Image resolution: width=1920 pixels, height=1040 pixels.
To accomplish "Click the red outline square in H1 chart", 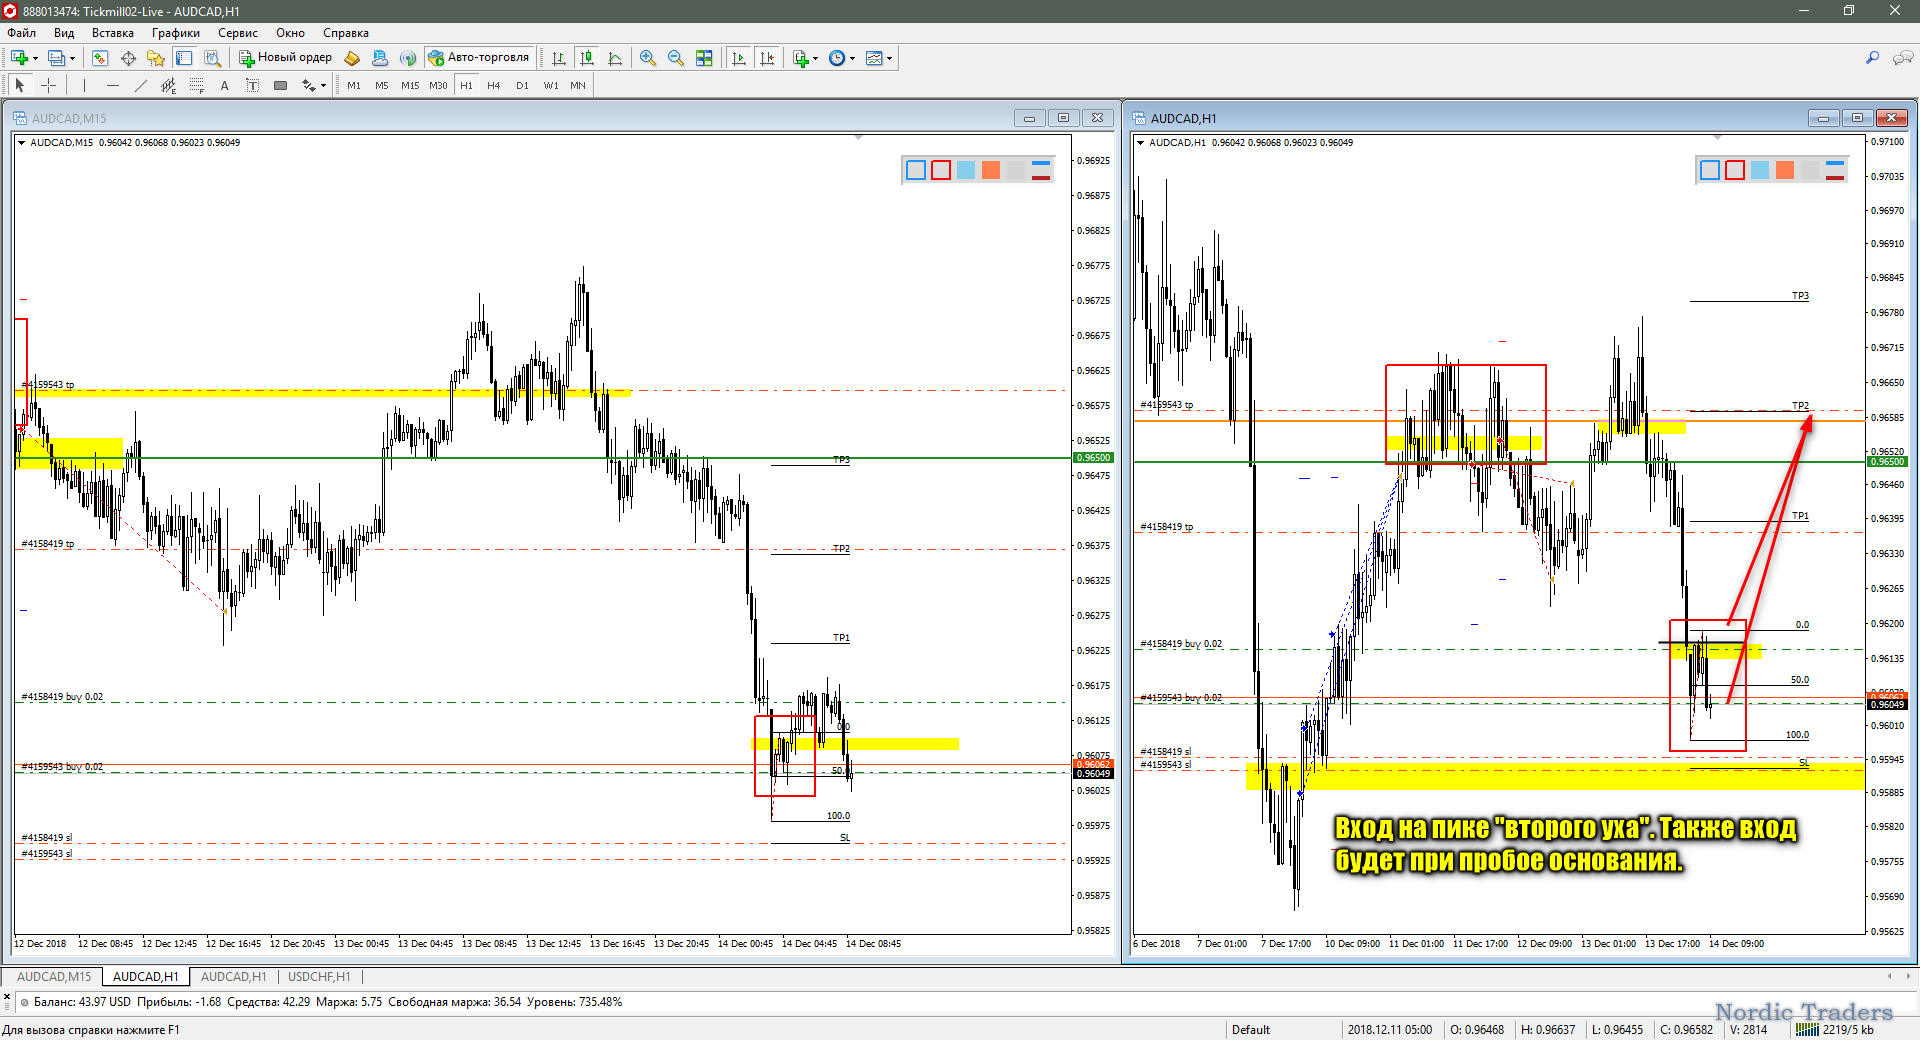I will click(x=1735, y=170).
